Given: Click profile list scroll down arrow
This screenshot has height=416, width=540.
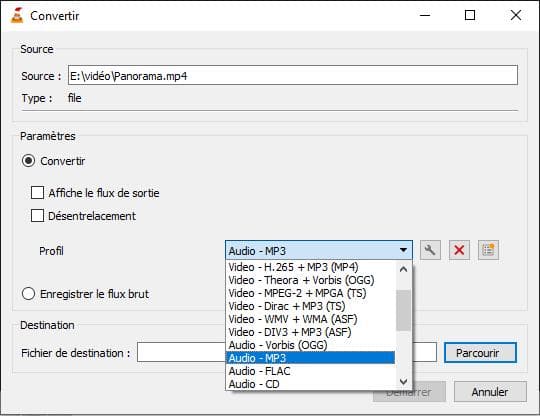Looking at the screenshot, I should click(x=403, y=382).
